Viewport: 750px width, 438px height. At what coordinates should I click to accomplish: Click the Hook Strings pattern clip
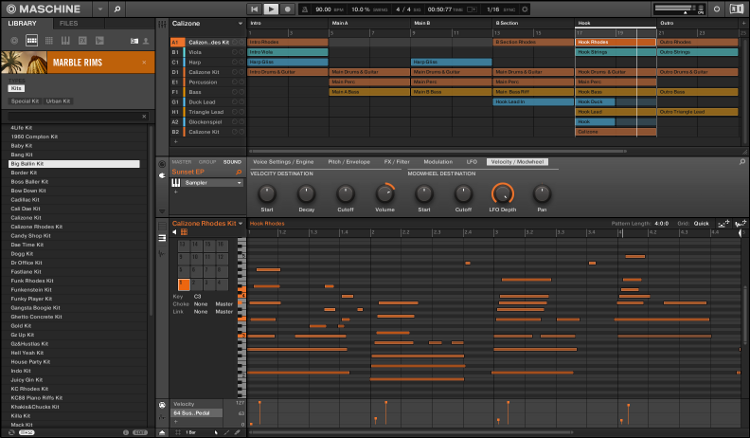point(615,52)
